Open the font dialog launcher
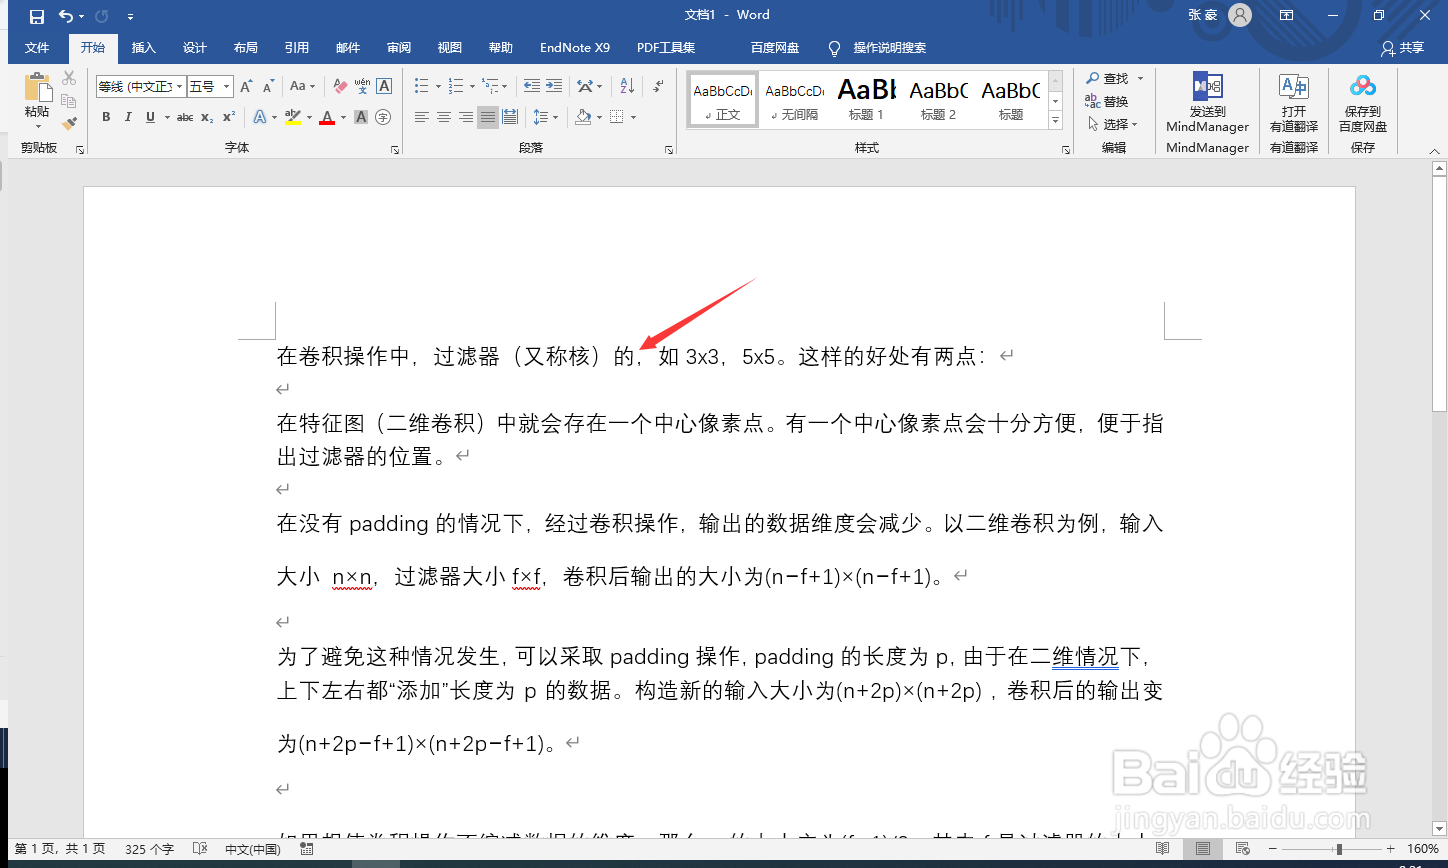This screenshot has width=1448, height=868. 393,150
